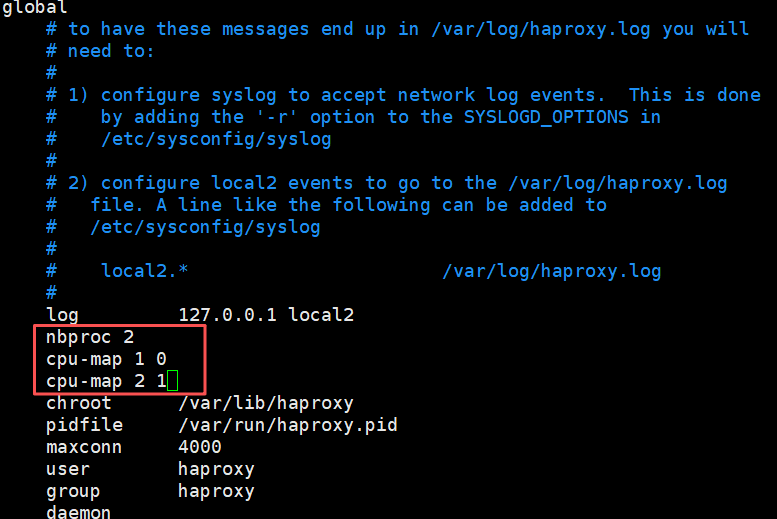Click the 'local2.*' comment text
Viewport: 777px width, 519px height.
pos(145,271)
